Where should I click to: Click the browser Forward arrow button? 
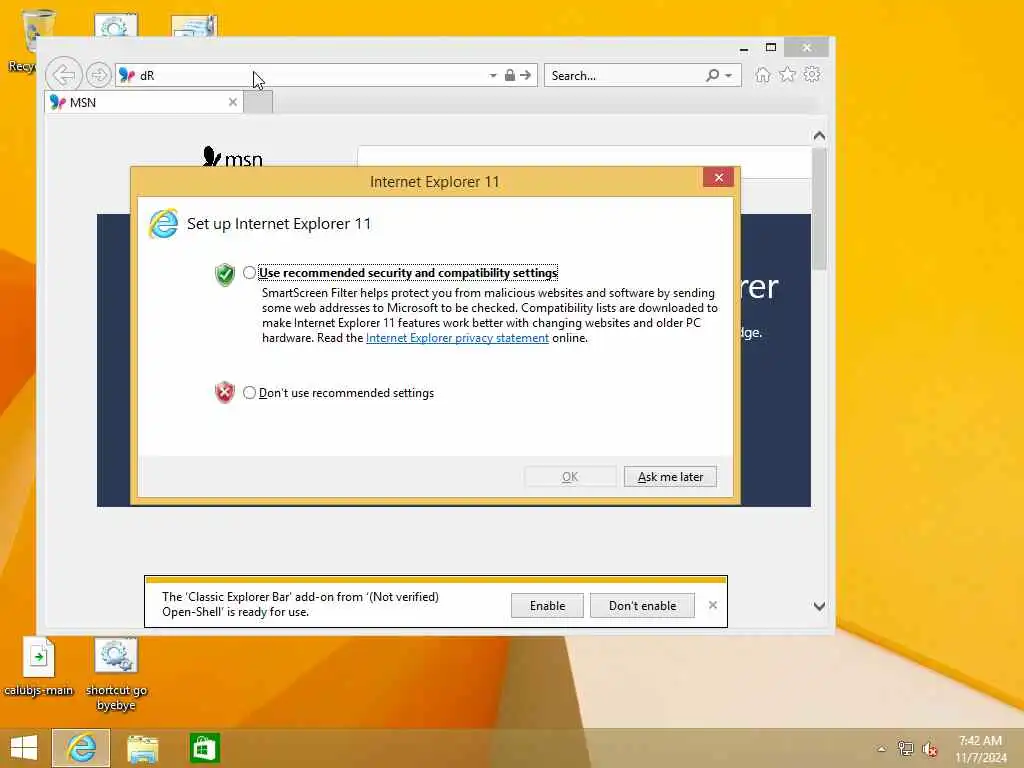99,75
